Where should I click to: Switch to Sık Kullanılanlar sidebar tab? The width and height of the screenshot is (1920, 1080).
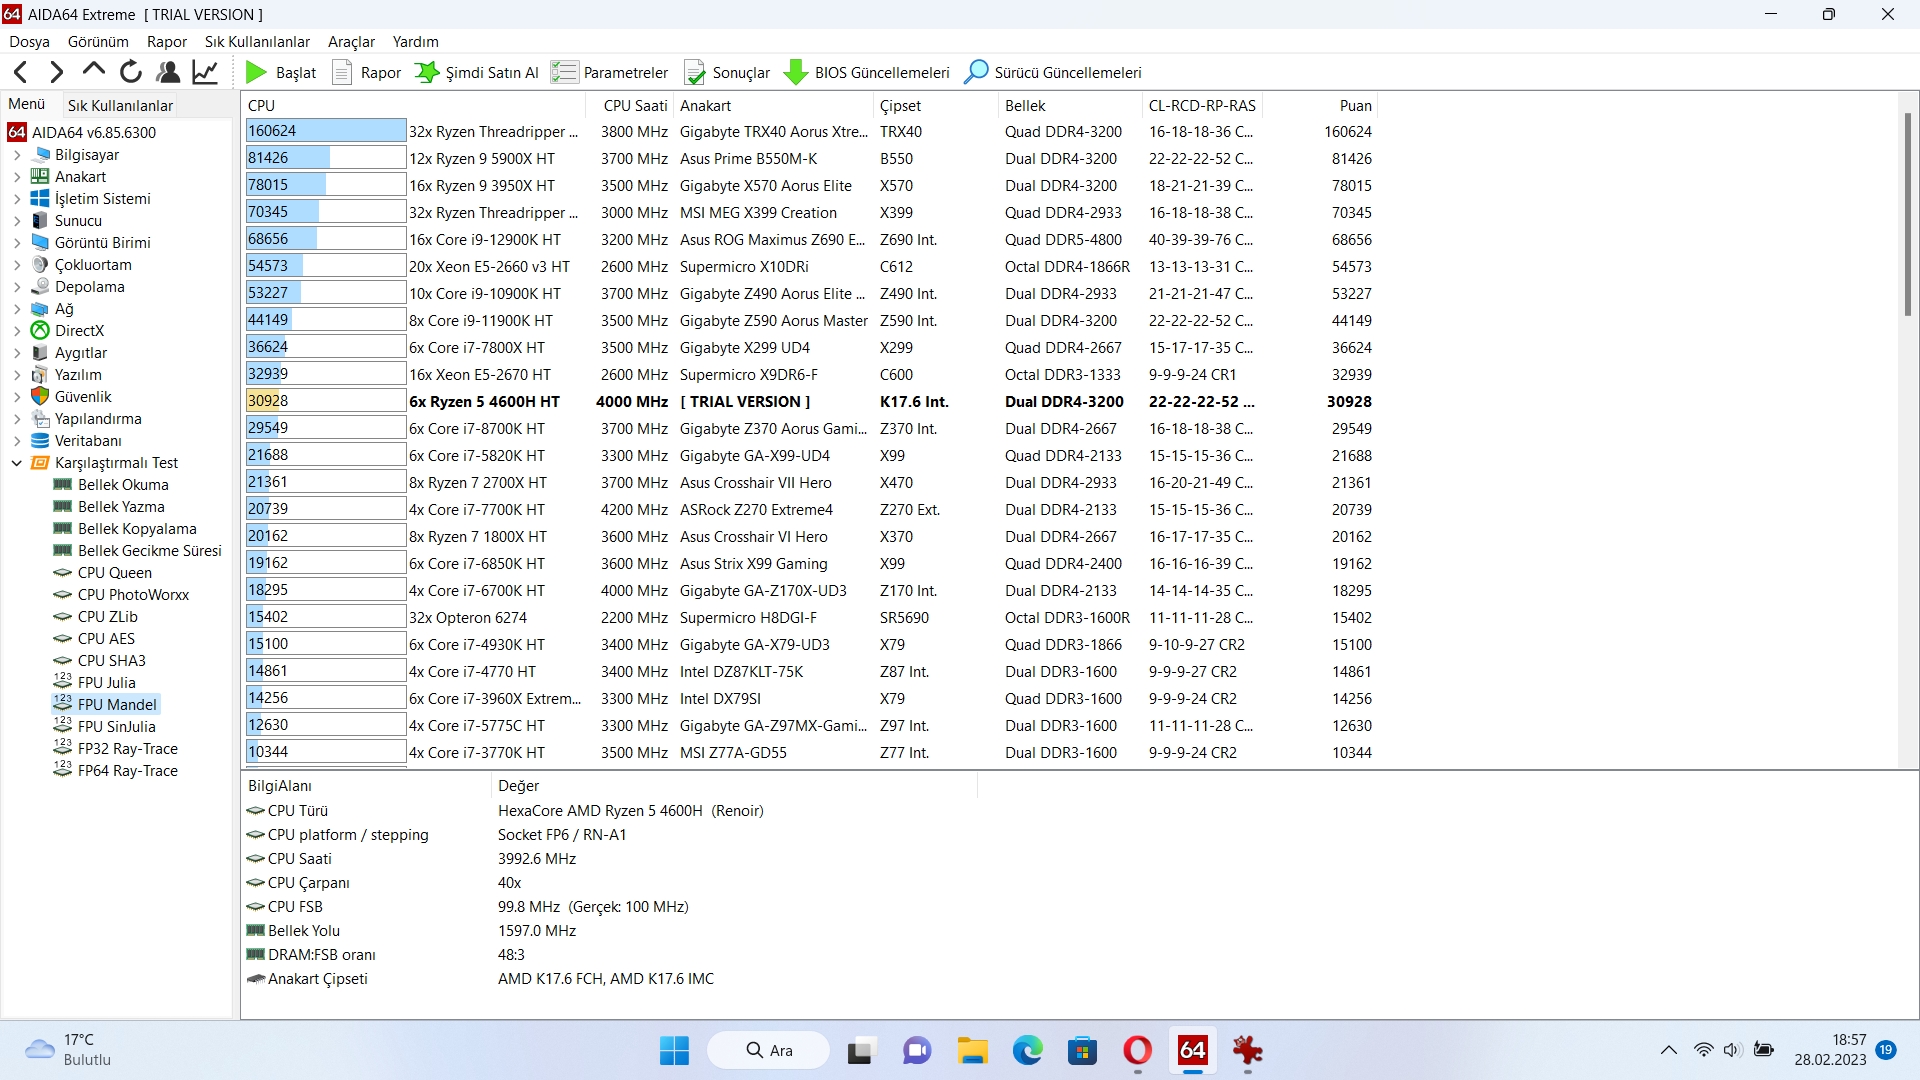click(x=120, y=105)
